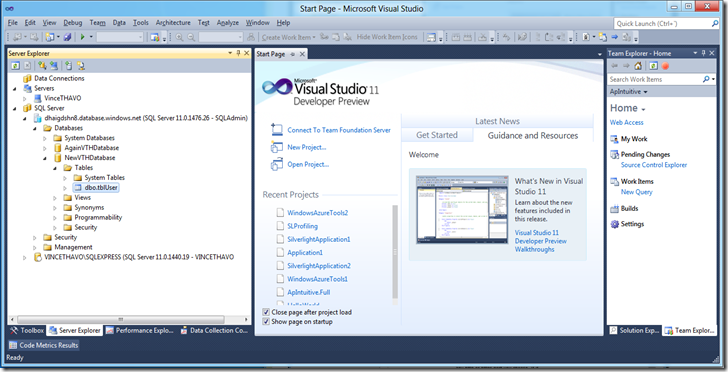Image resolution: width=728 pixels, height=372 pixels.
Task: Toggle Close page after project load
Action: (x=266, y=312)
